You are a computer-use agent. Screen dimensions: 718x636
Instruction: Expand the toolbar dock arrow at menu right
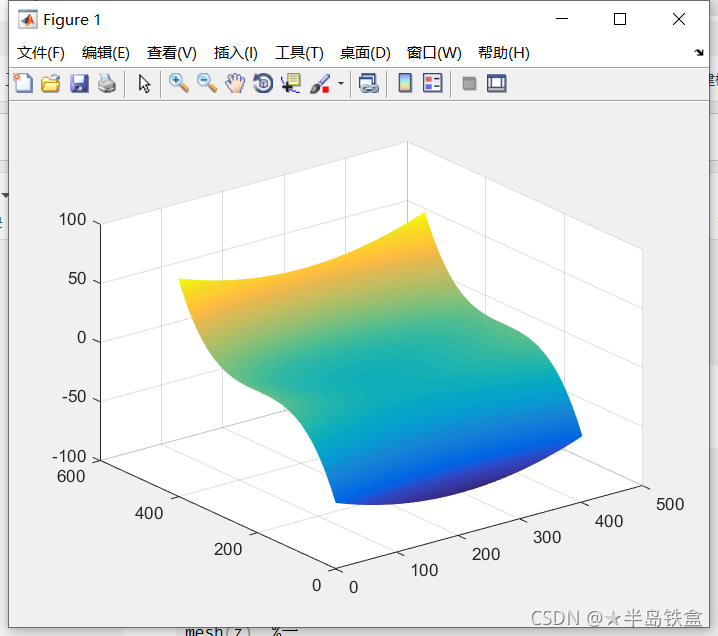point(698,53)
